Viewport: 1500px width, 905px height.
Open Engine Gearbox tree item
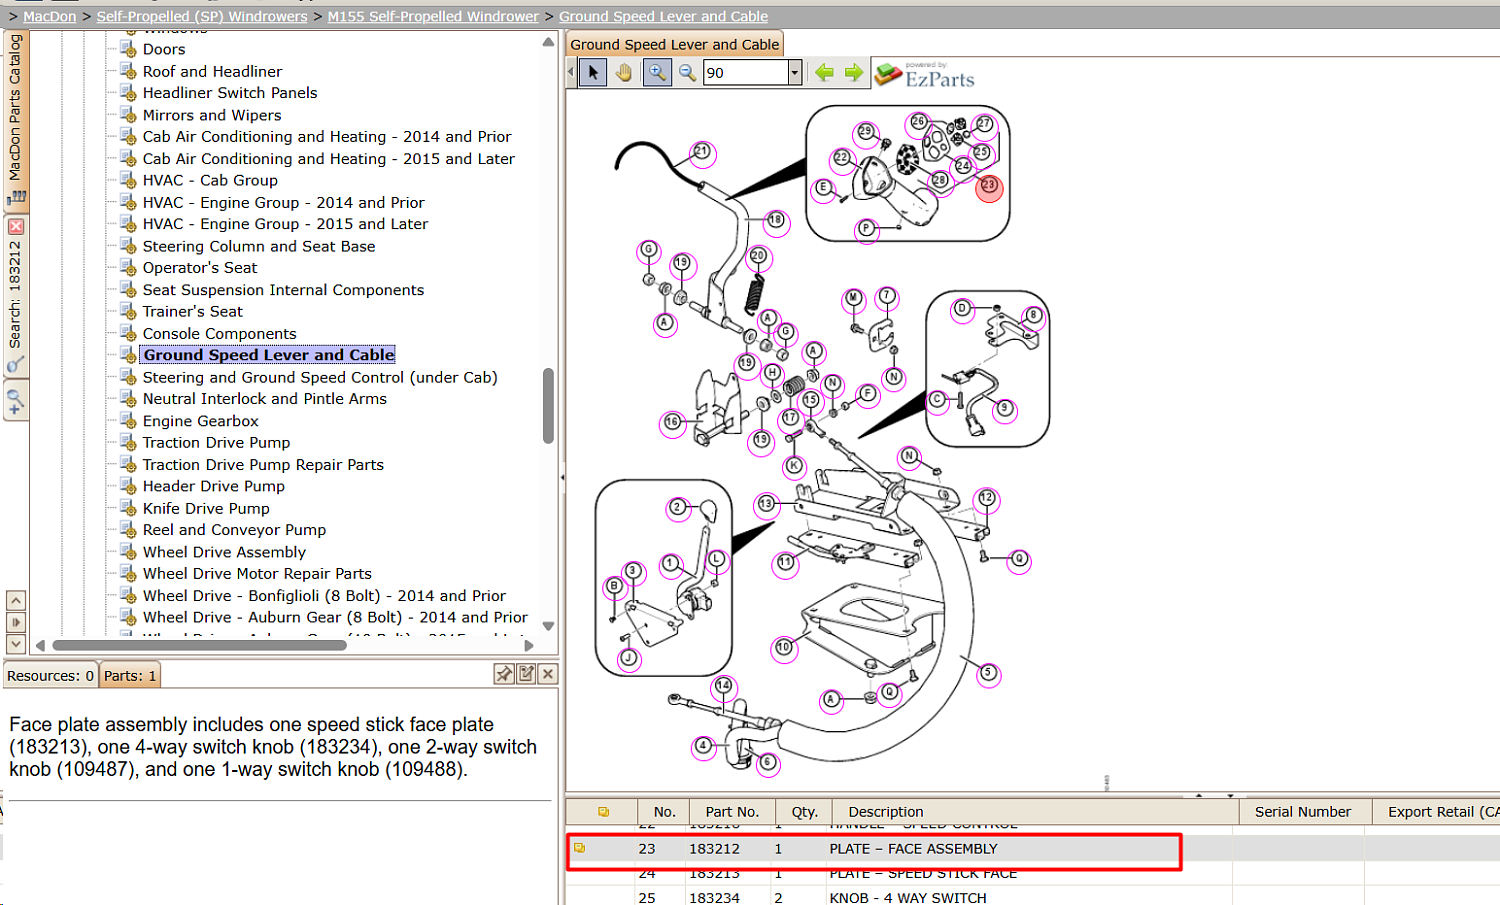(x=200, y=421)
